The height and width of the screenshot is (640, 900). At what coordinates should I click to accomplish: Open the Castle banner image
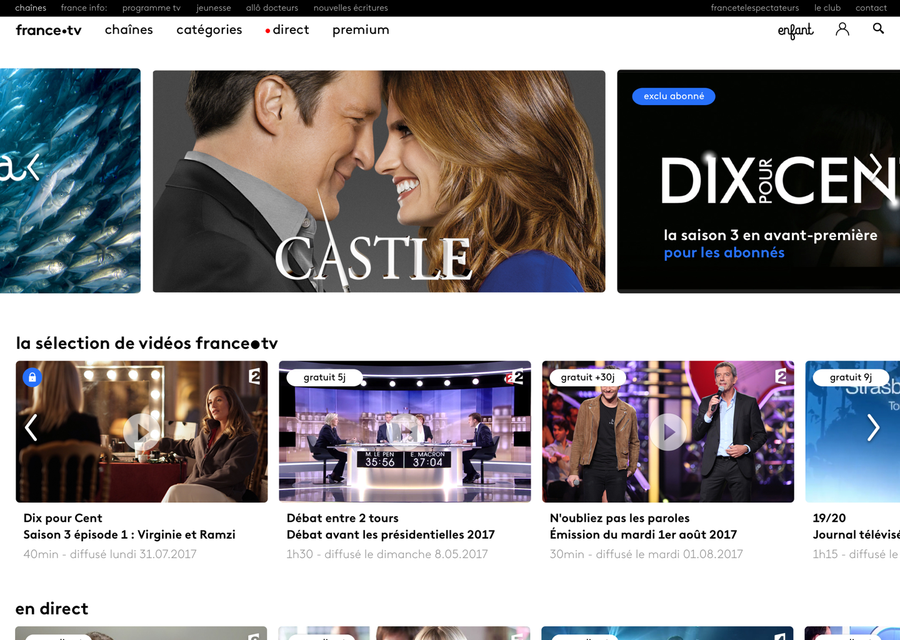coord(378,181)
